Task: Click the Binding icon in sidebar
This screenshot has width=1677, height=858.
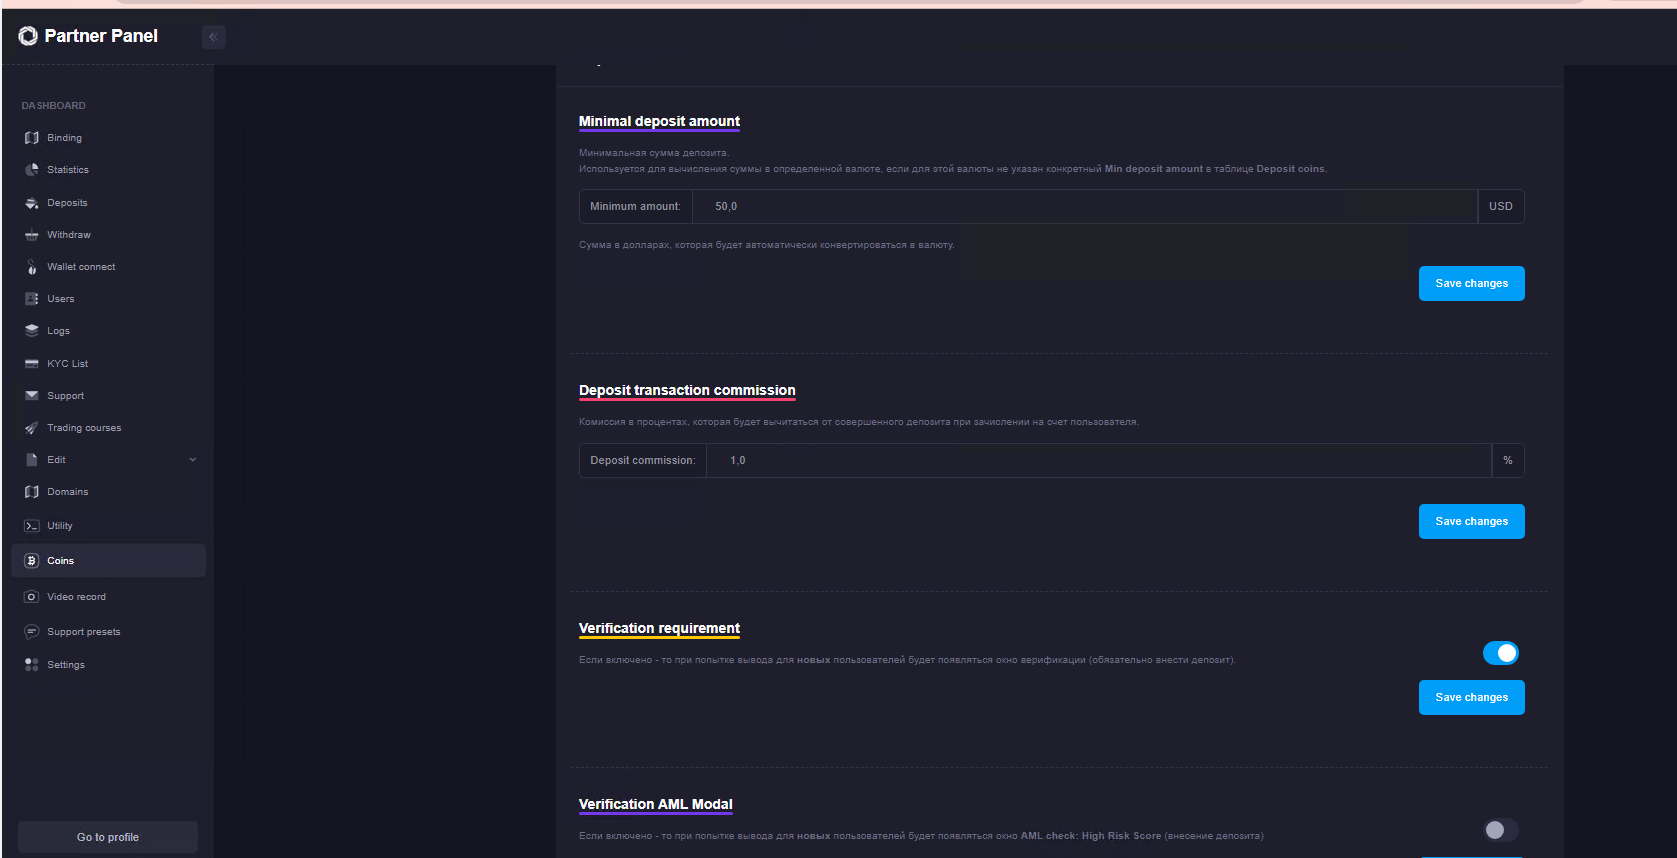Action: coord(31,138)
